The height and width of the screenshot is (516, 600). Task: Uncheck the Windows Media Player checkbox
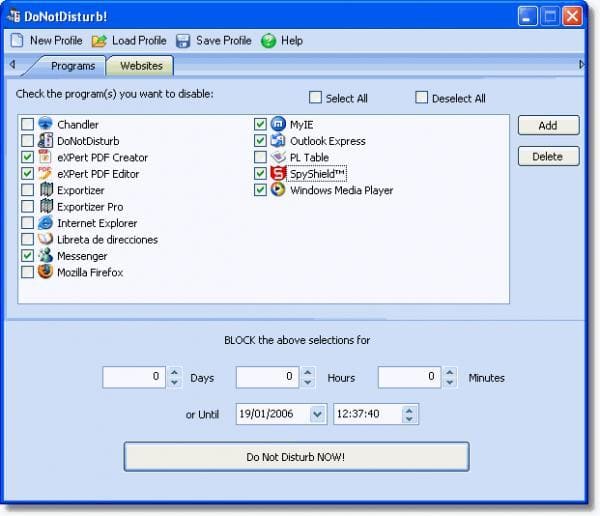tap(260, 190)
